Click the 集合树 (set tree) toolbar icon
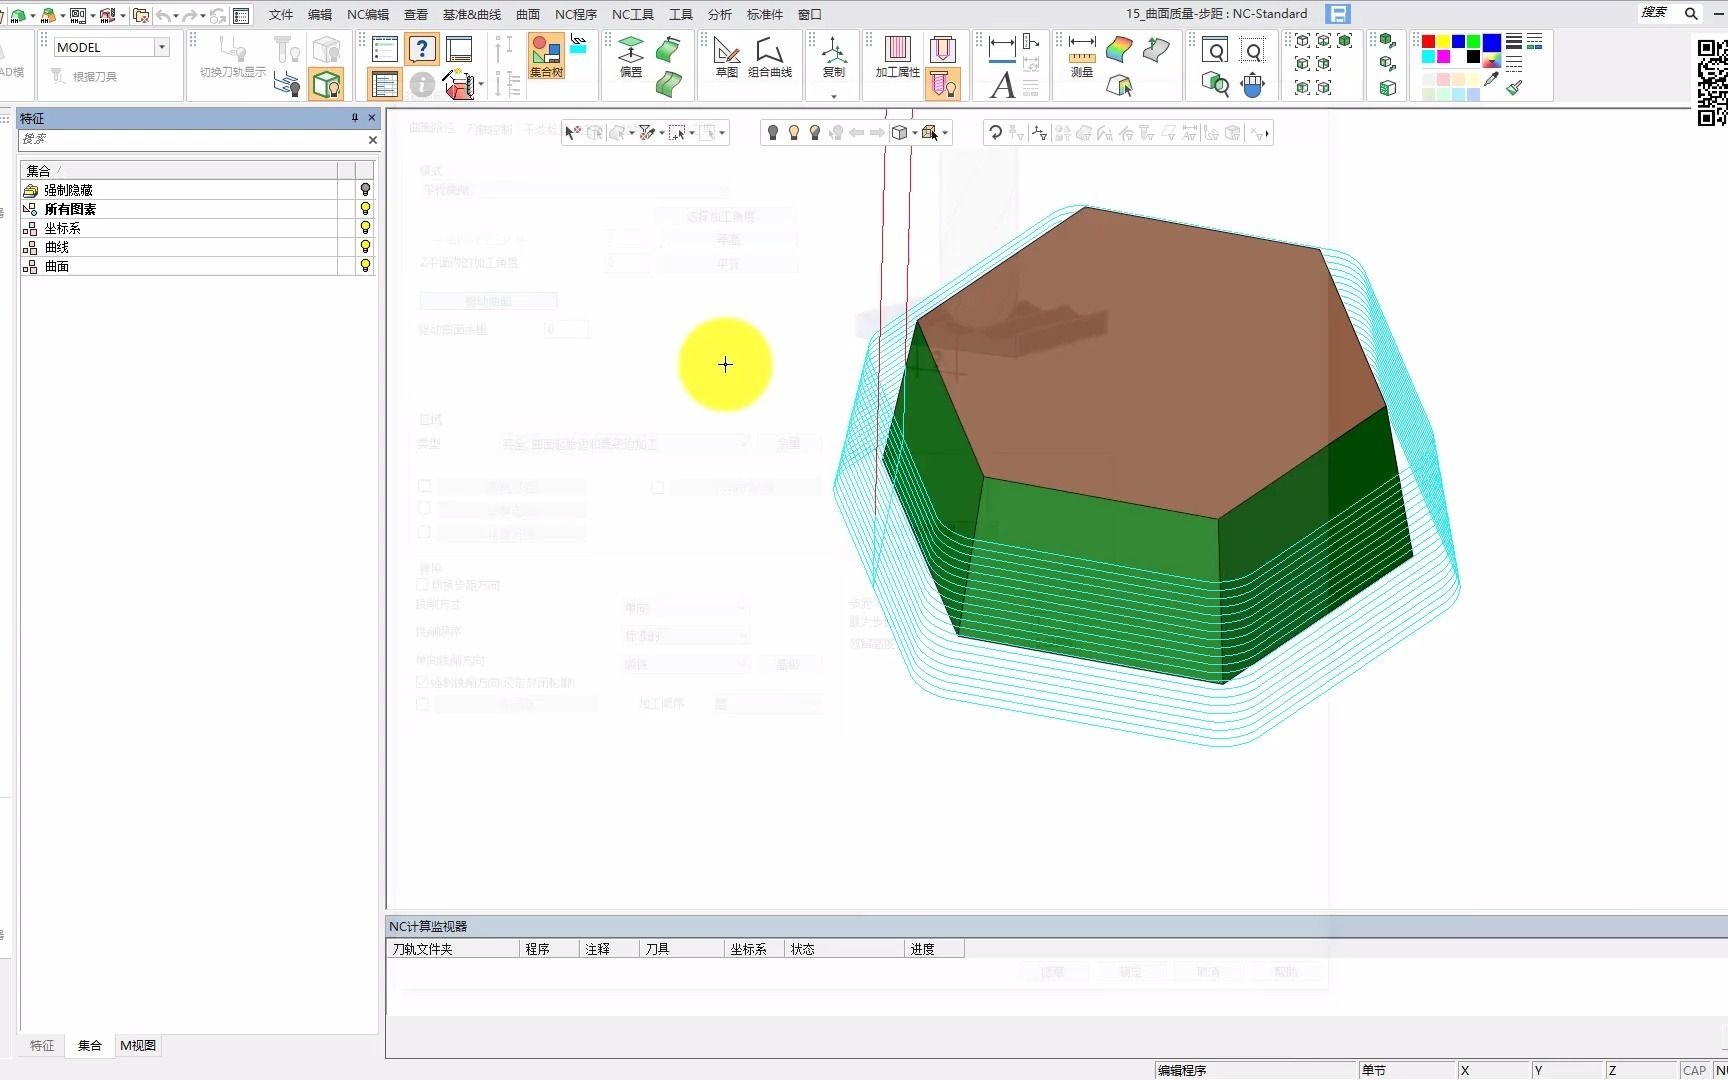This screenshot has width=1728, height=1080. [x=546, y=56]
